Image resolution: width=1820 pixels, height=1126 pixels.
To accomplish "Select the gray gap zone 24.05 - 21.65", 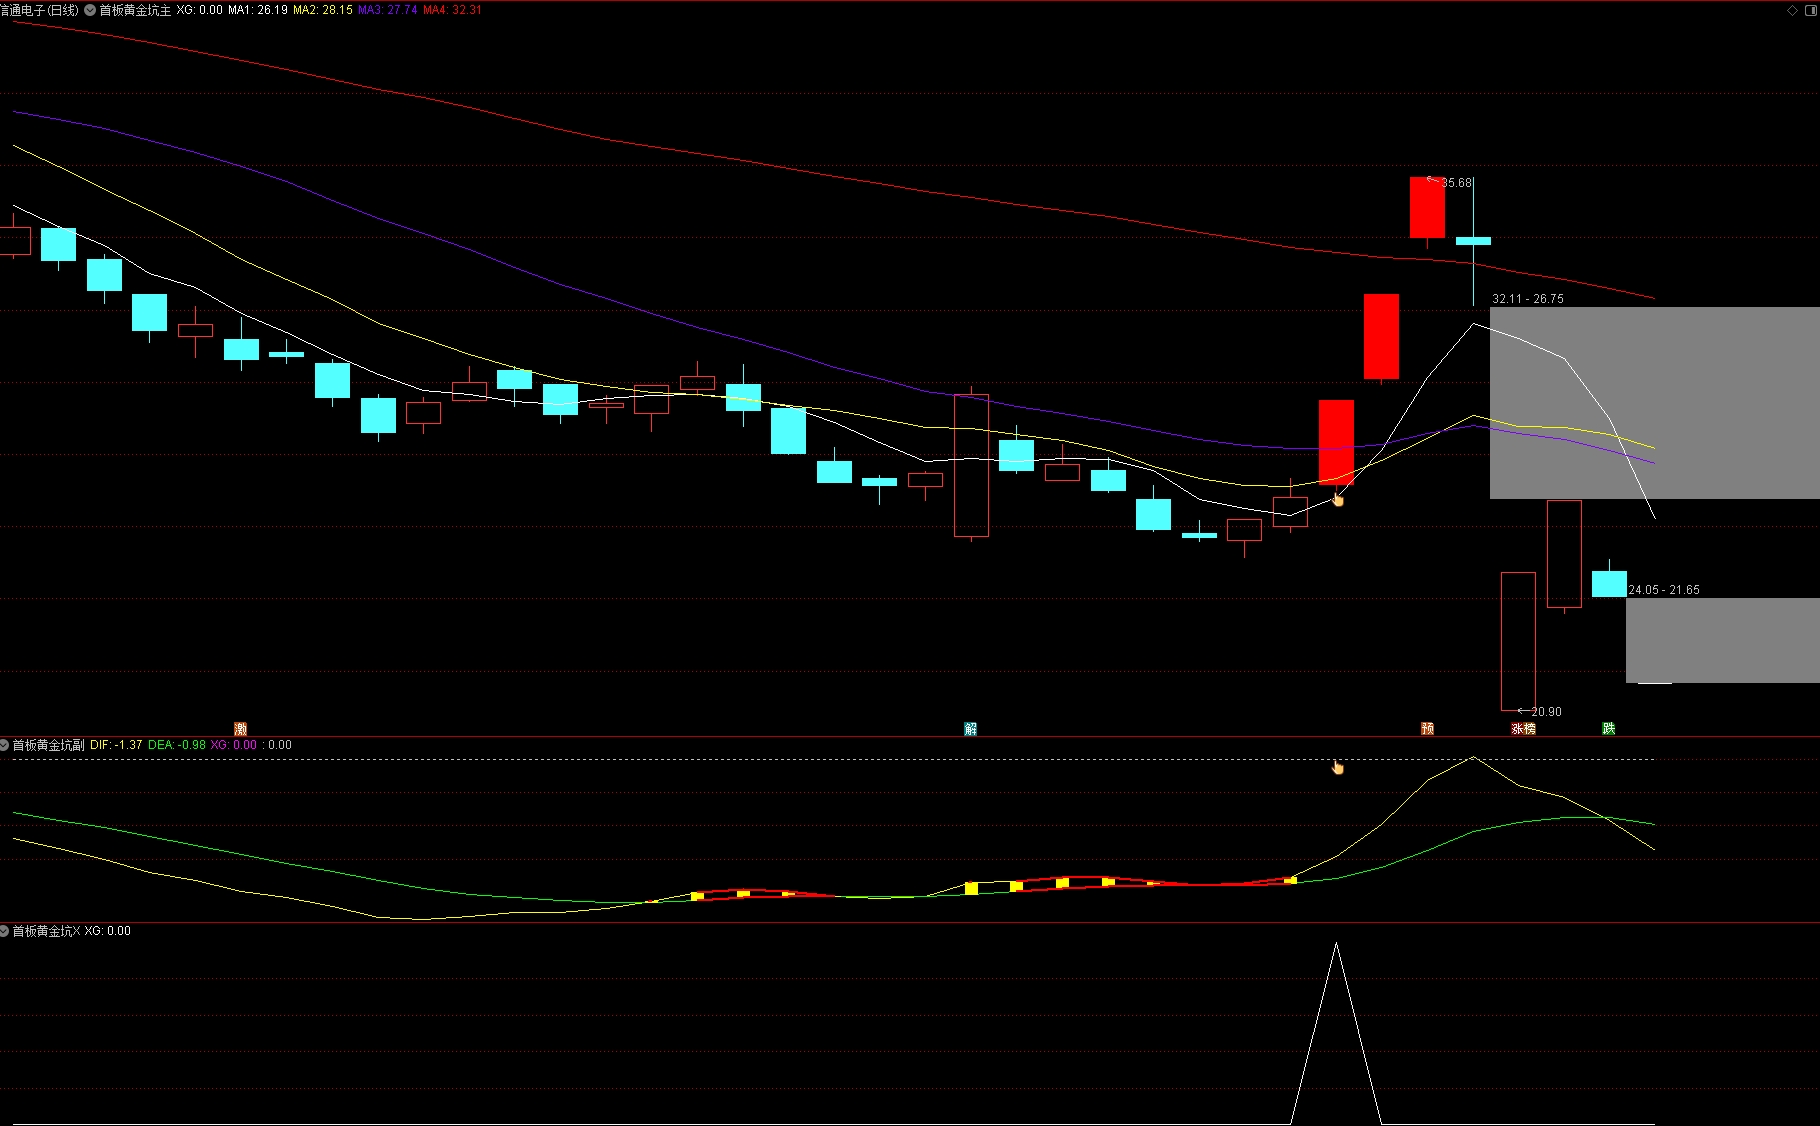I will click(x=1723, y=641).
